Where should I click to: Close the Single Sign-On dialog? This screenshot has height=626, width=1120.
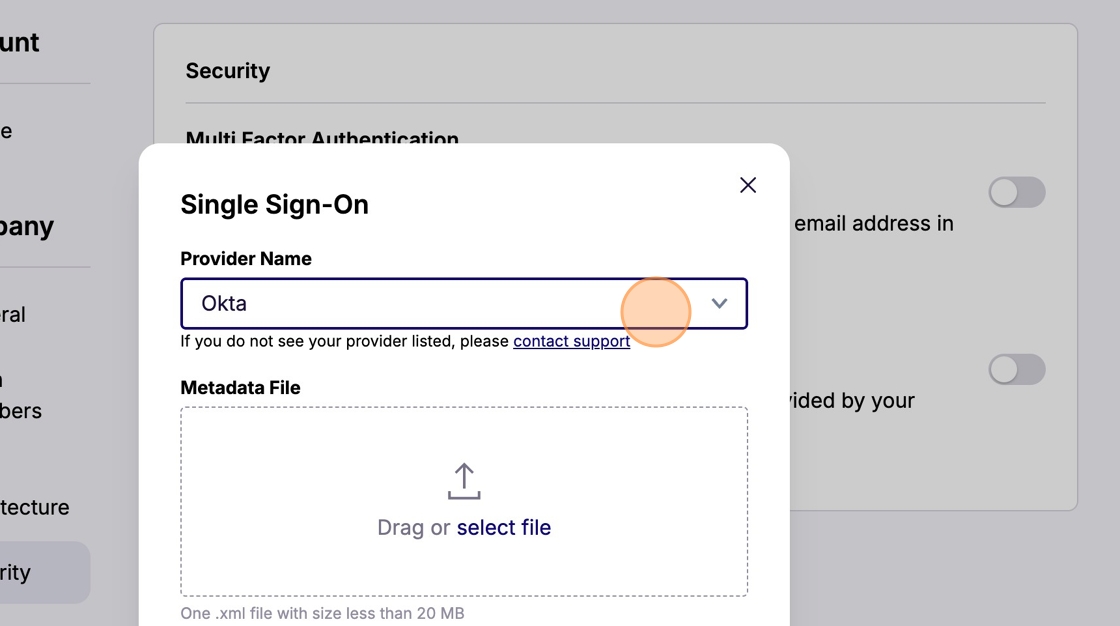click(x=748, y=185)
